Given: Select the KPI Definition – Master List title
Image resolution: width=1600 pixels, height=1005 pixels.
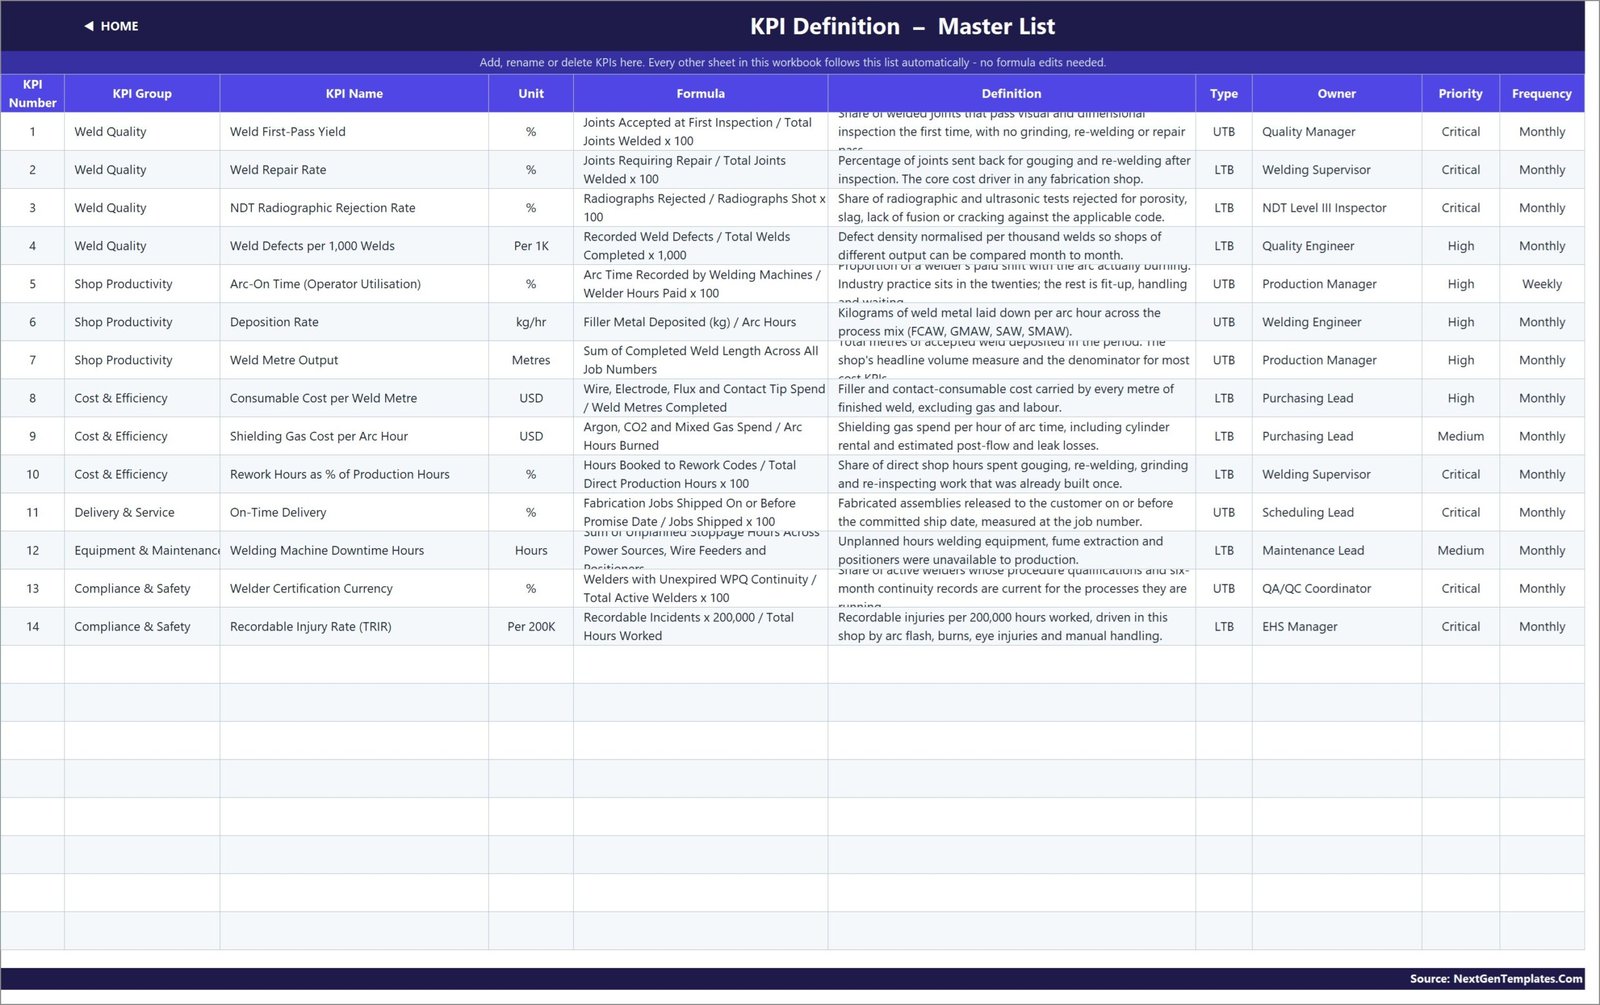Looking at the screenshot, I should (902, 26).
